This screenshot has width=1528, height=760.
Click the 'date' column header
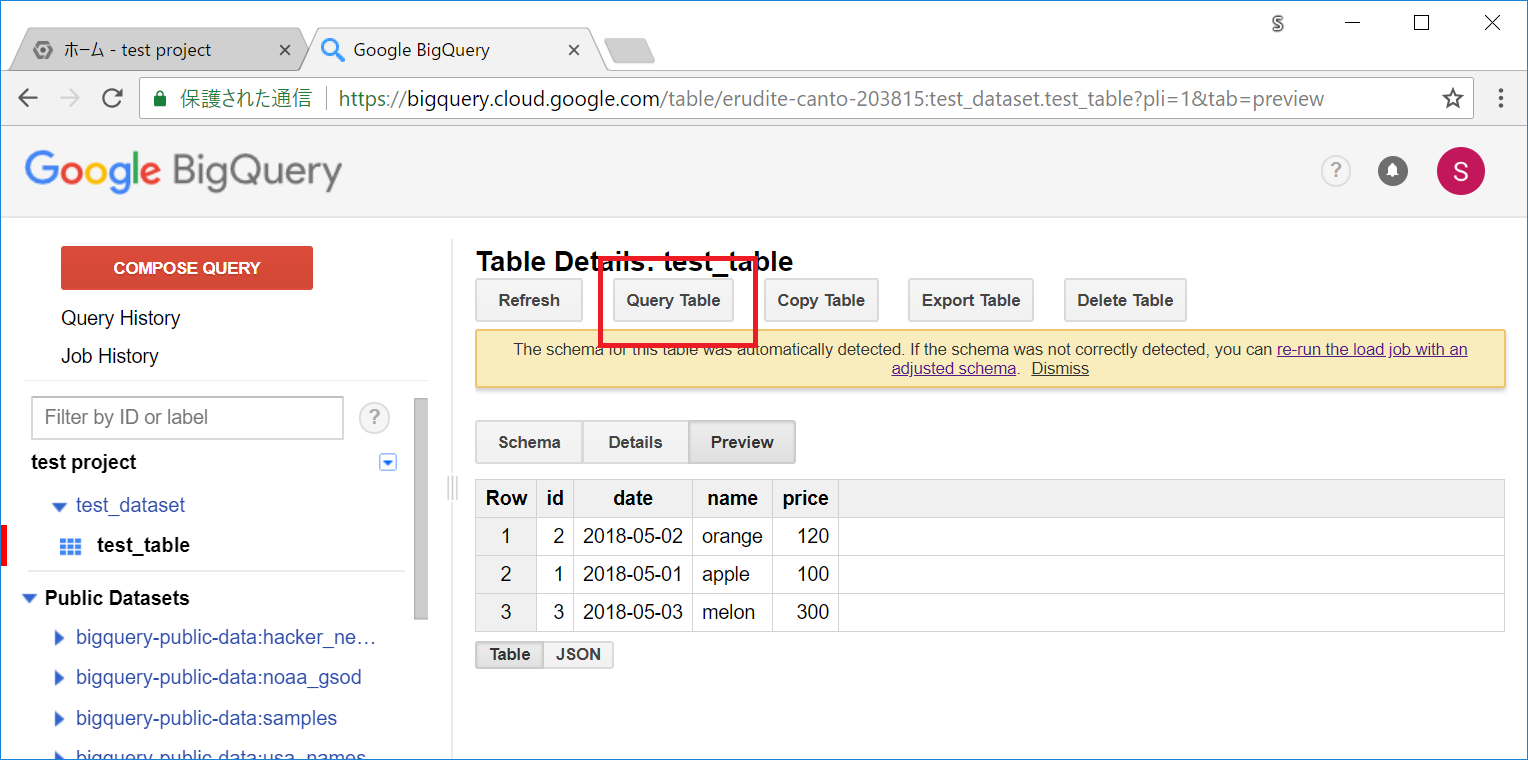click(x=633, y=498)
